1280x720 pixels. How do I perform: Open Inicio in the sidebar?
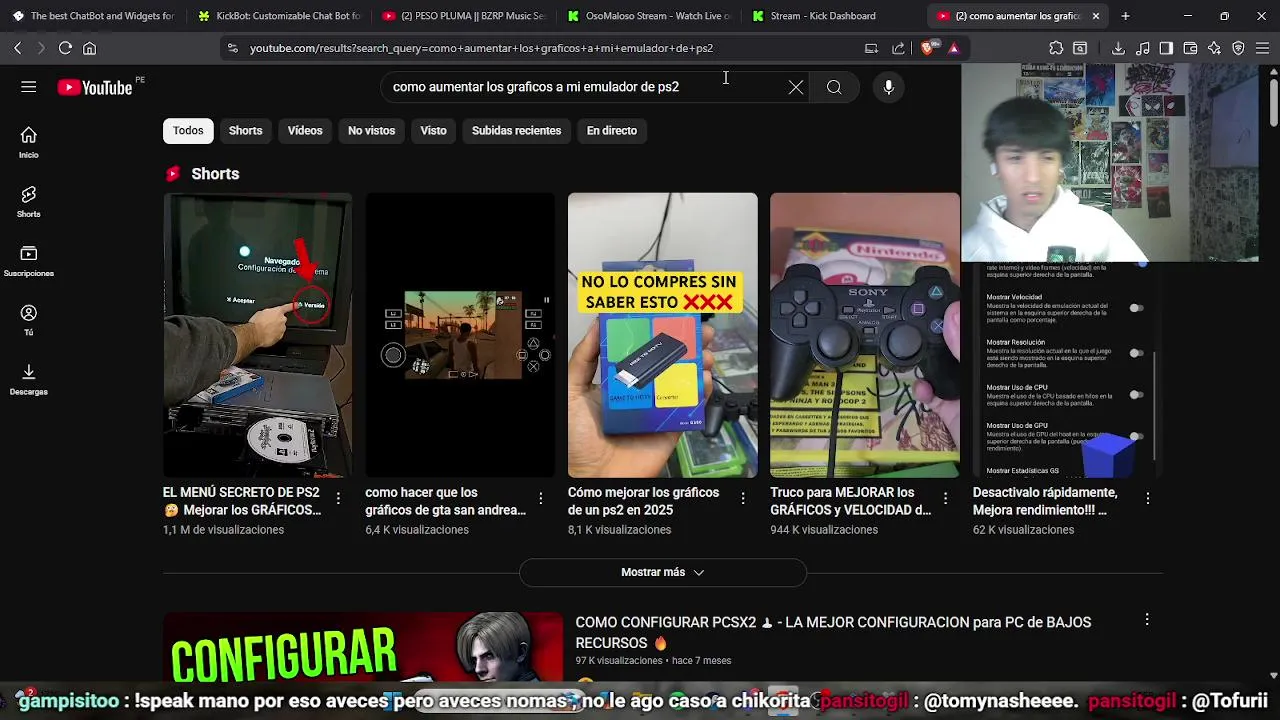click(28, 143)
